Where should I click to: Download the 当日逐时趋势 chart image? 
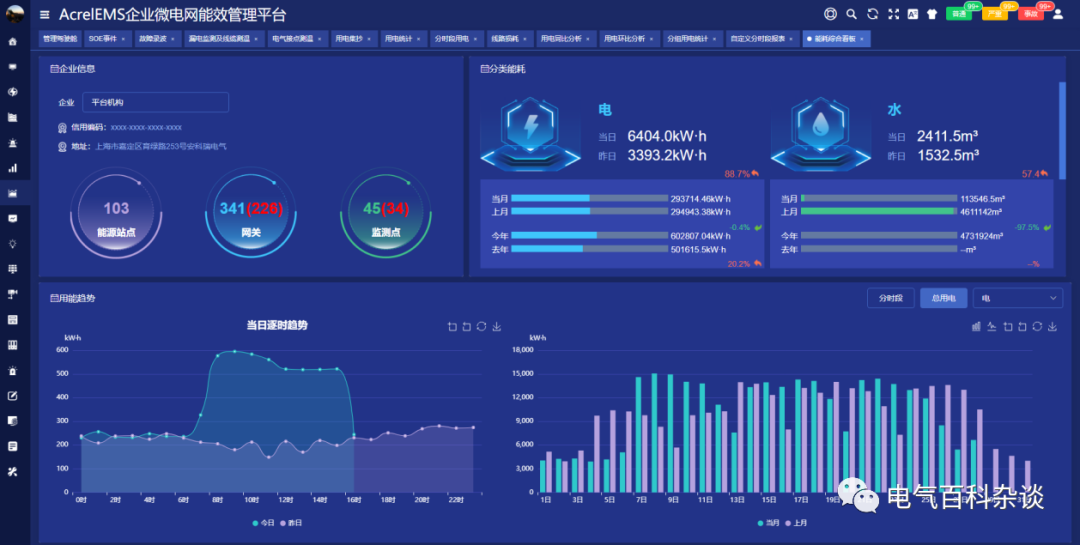coord(497,327)
